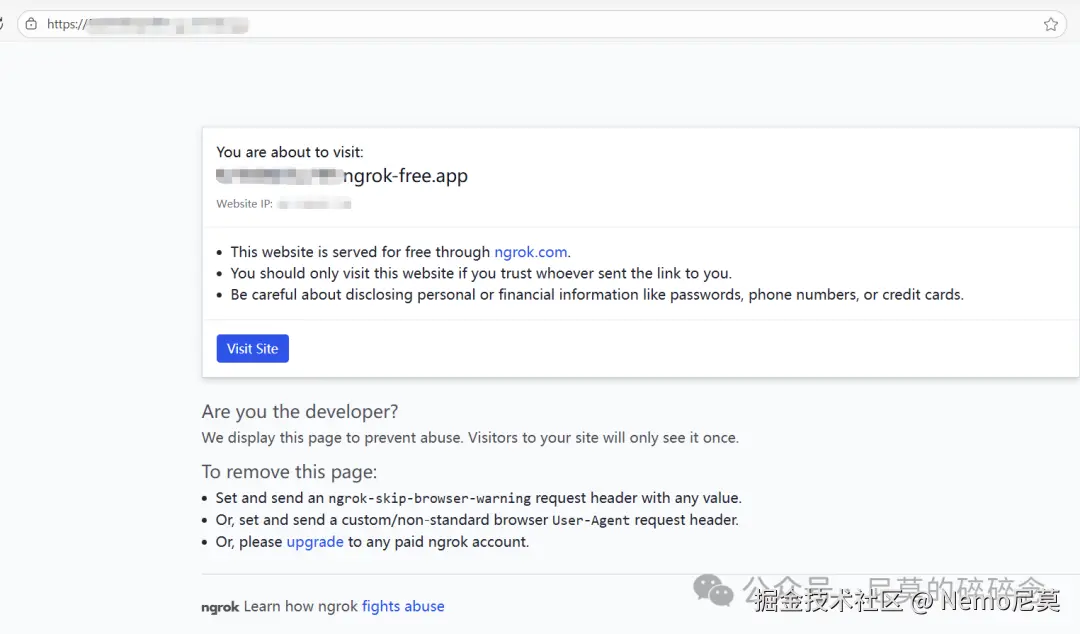This screenshot has height=634, width=1080.
Task: Click the page reload icon
Action: point(2,24)
